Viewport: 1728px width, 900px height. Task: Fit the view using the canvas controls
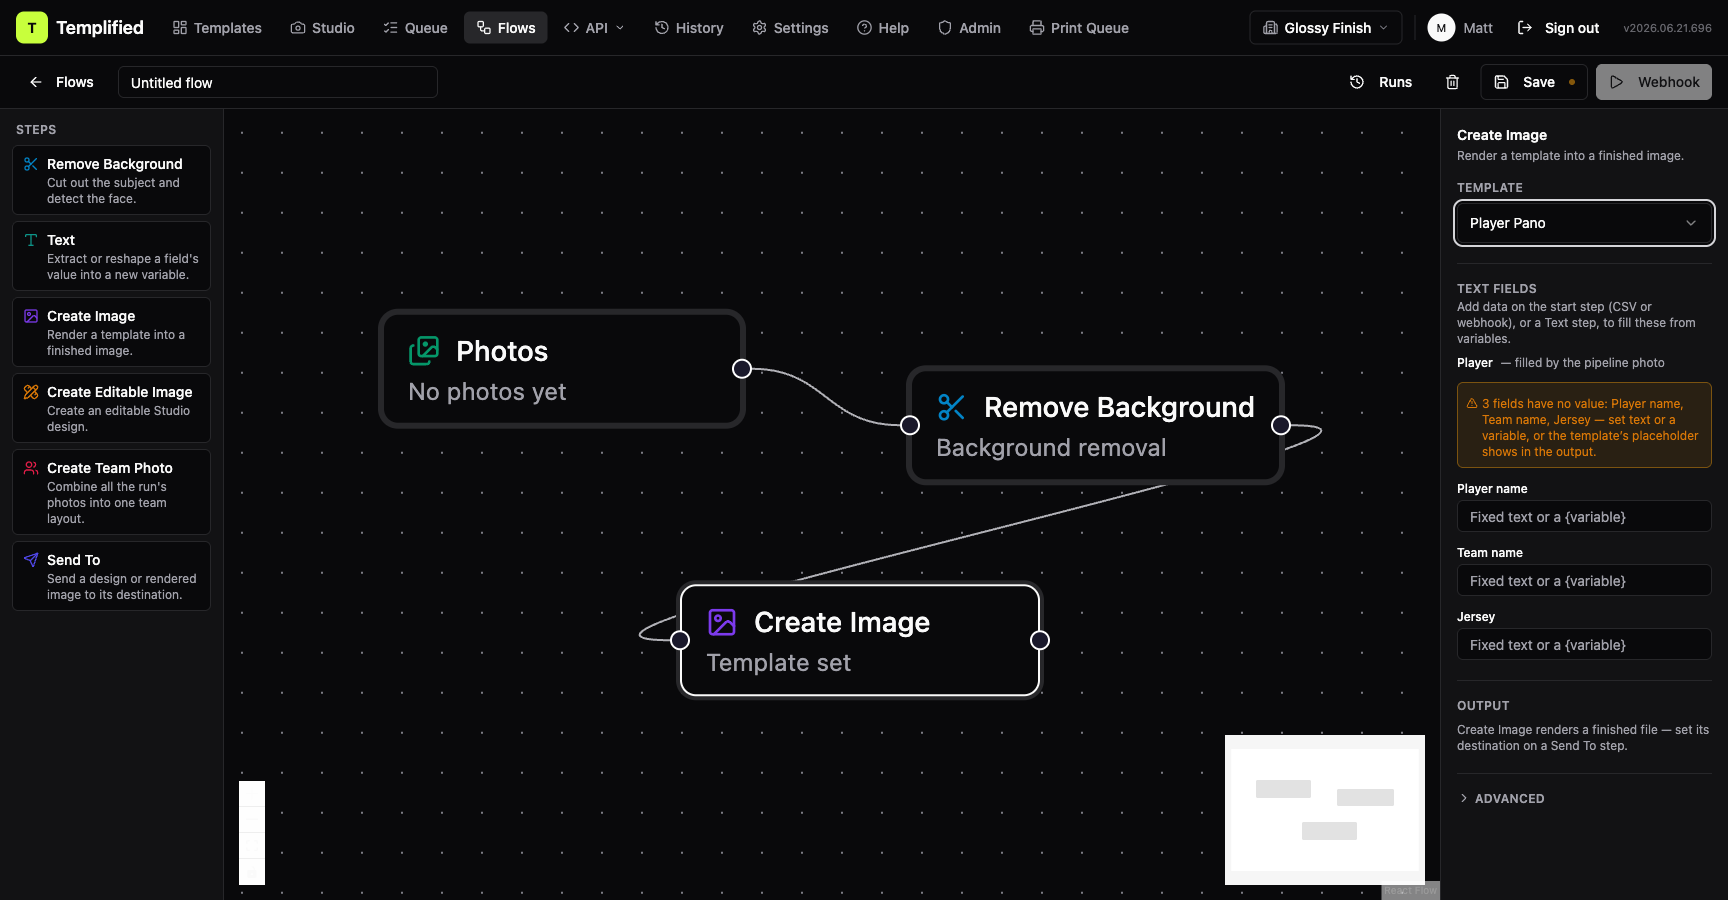click(252, 846)
